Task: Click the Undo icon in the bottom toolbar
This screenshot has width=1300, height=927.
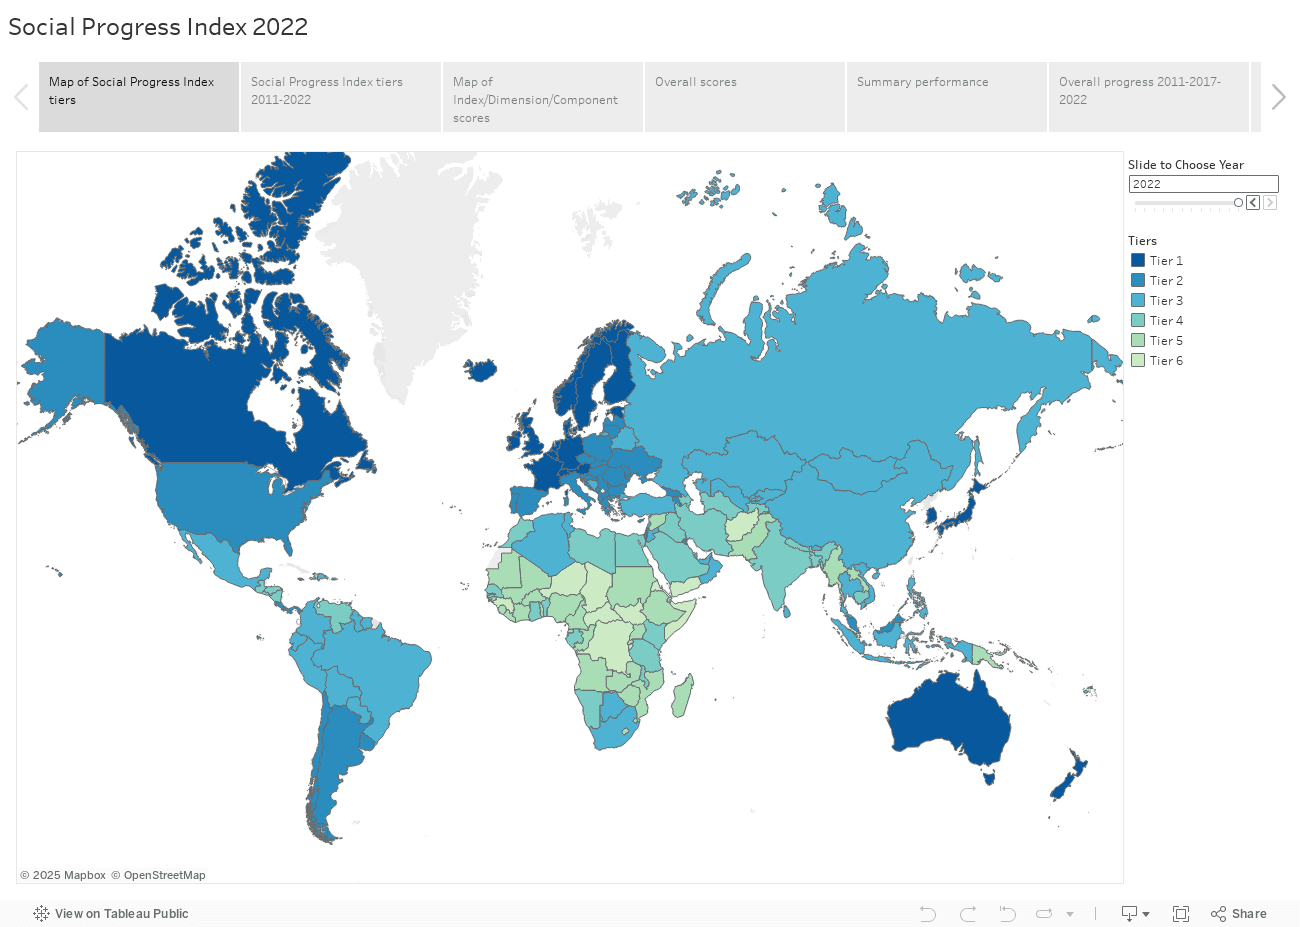Action: point(927,914)
